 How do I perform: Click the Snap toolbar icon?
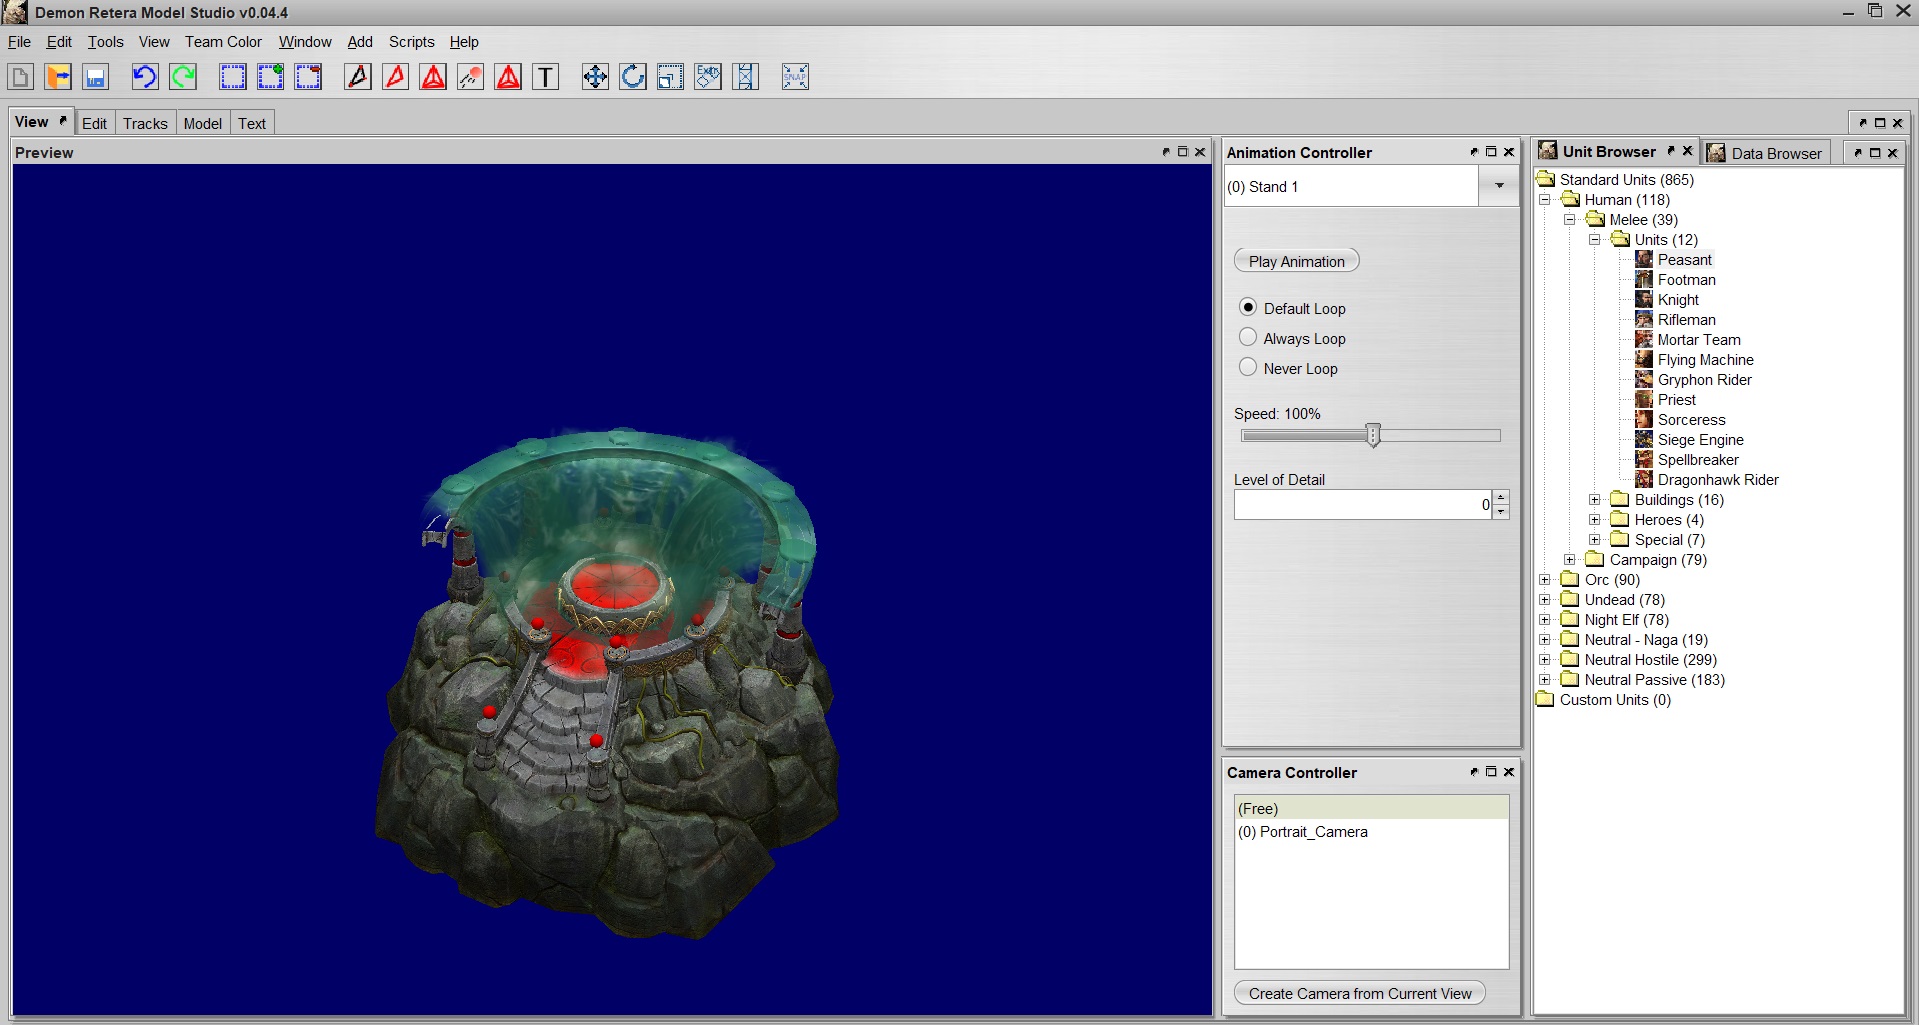click(x=795, y=77)
